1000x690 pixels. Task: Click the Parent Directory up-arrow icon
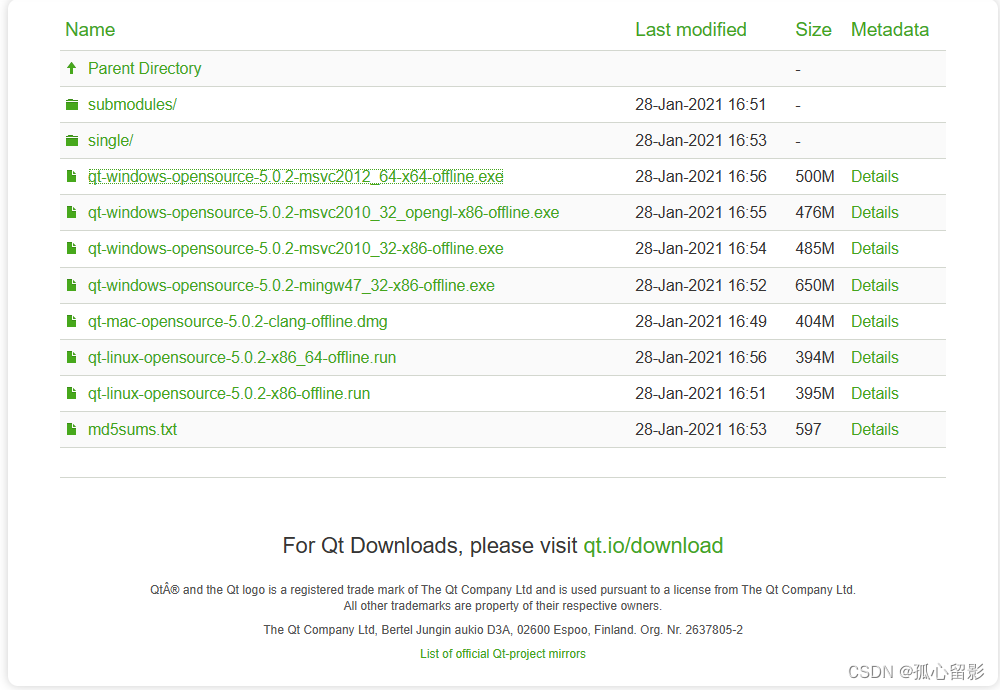[71, 68]
